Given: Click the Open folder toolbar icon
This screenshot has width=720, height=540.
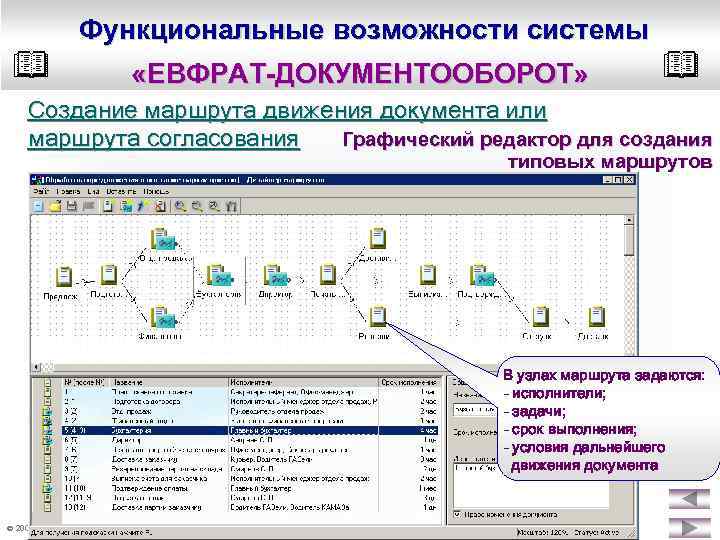Looking at the screenshot, I should [55, 206].
